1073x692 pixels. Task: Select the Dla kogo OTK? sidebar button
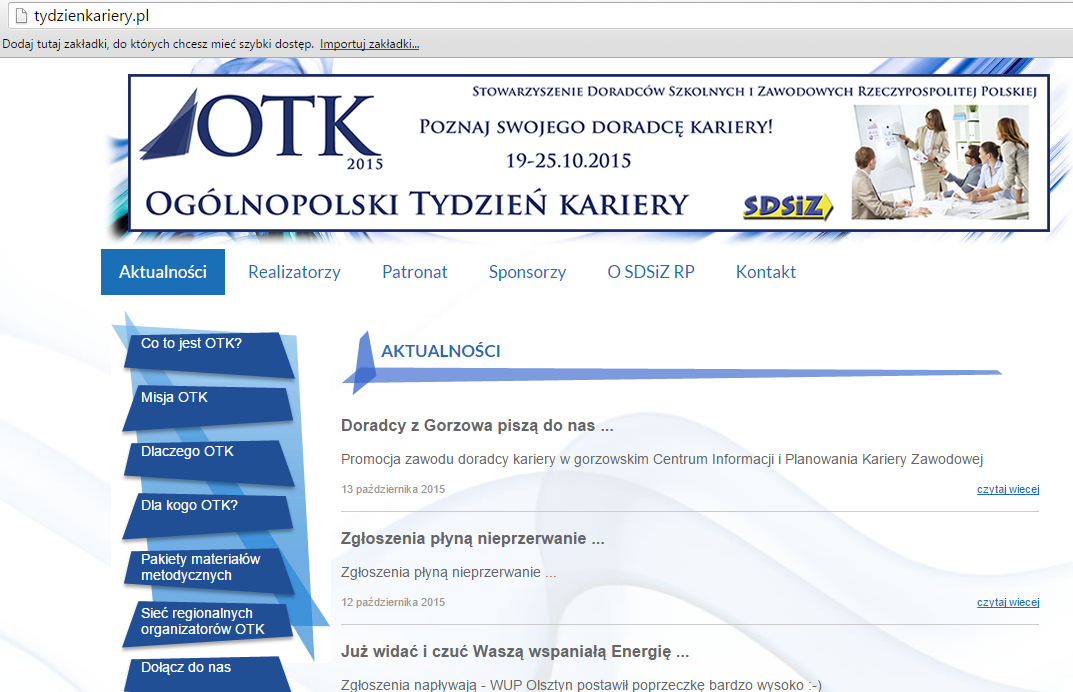208,515
